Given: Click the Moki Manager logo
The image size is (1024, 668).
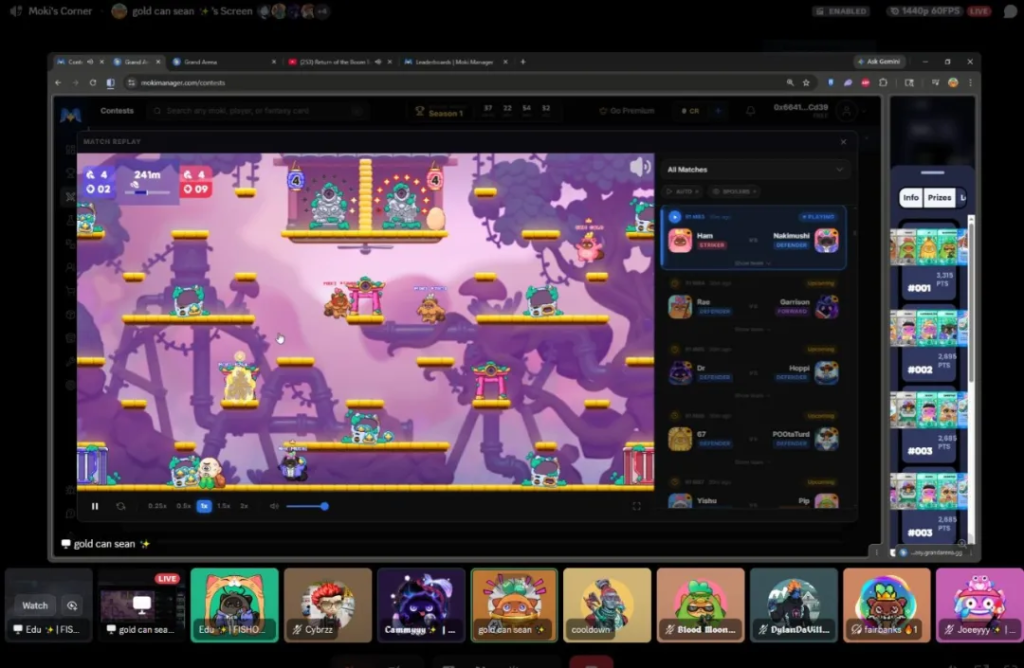Looking at the screenshot, I should point(70,115).
